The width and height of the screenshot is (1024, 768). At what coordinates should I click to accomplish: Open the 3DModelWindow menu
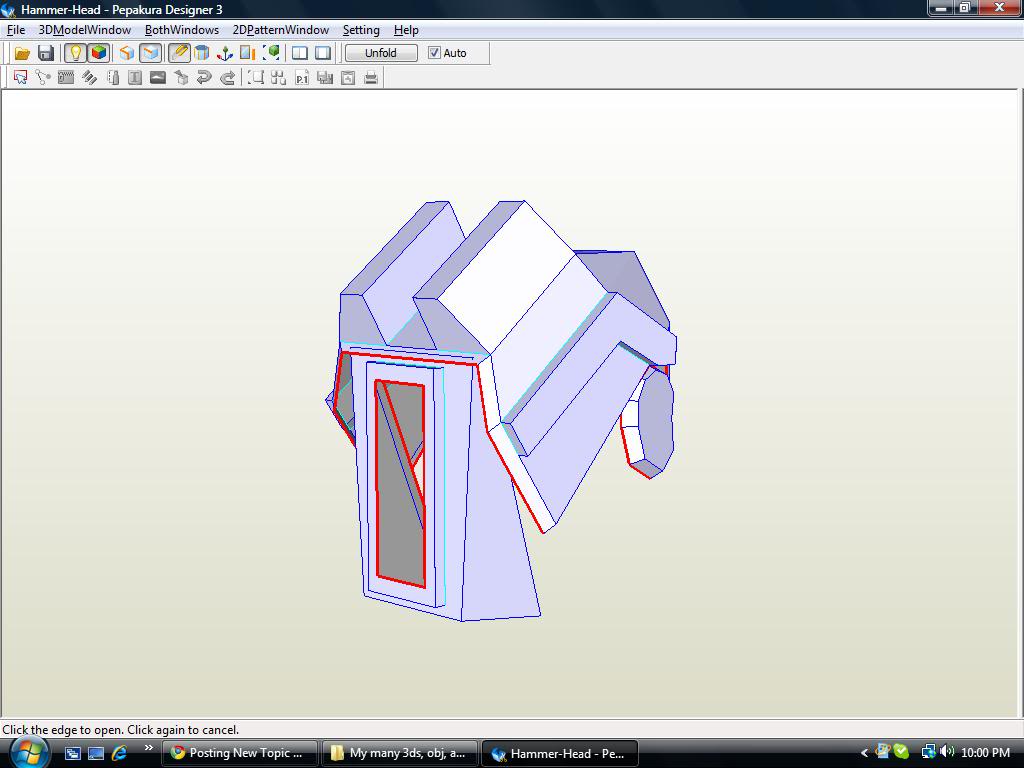click(85, 30)
